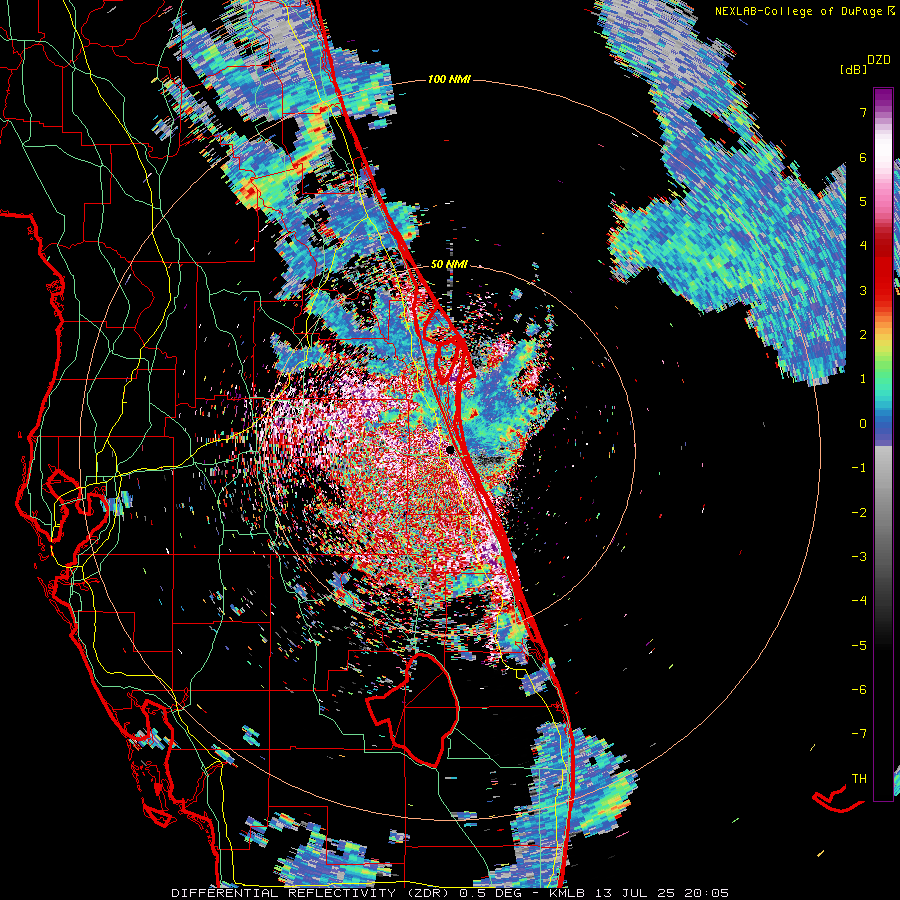The width and height of the screenshot is (900, 900).
Task: Click the -6 dB tick label
Action: click(859, 689)
